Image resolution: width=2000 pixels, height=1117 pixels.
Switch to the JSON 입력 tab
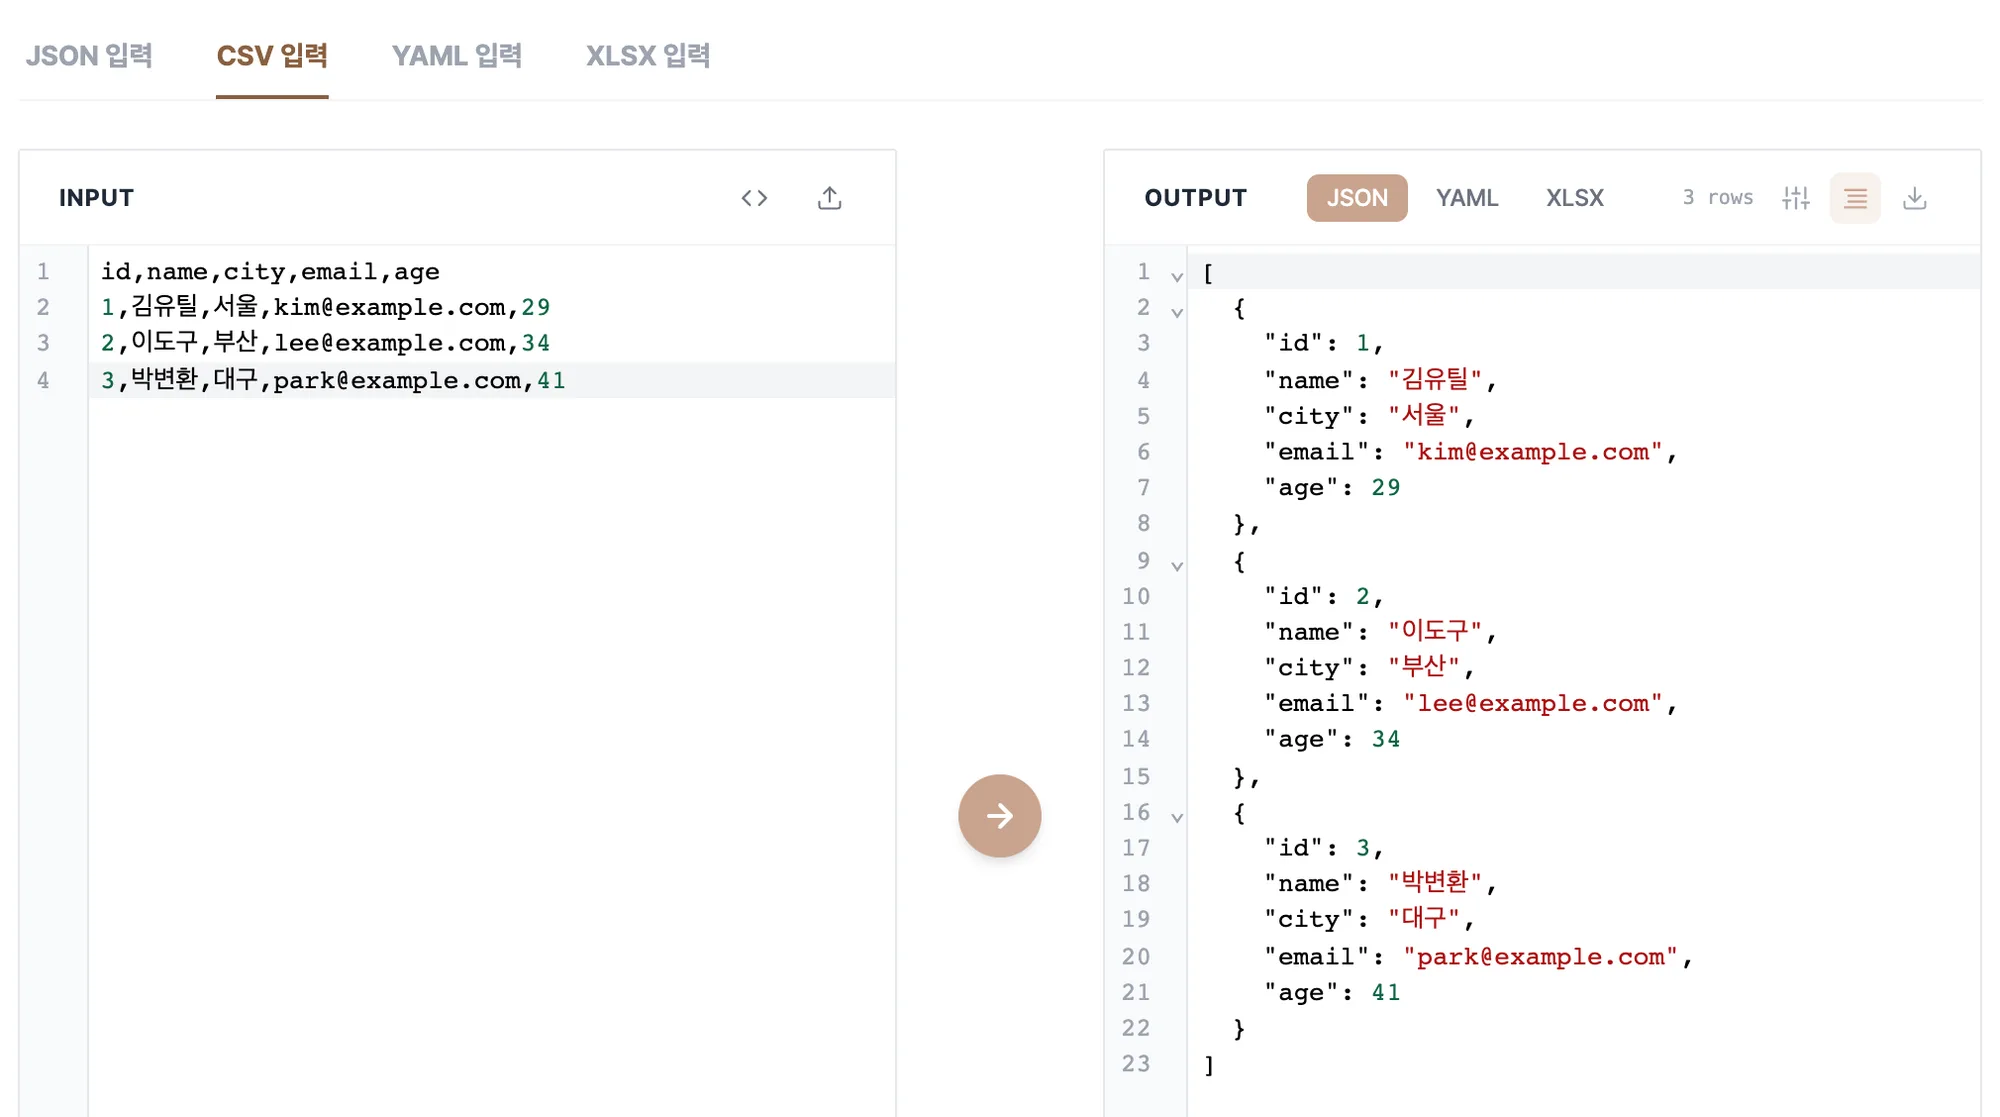point(89,56)
